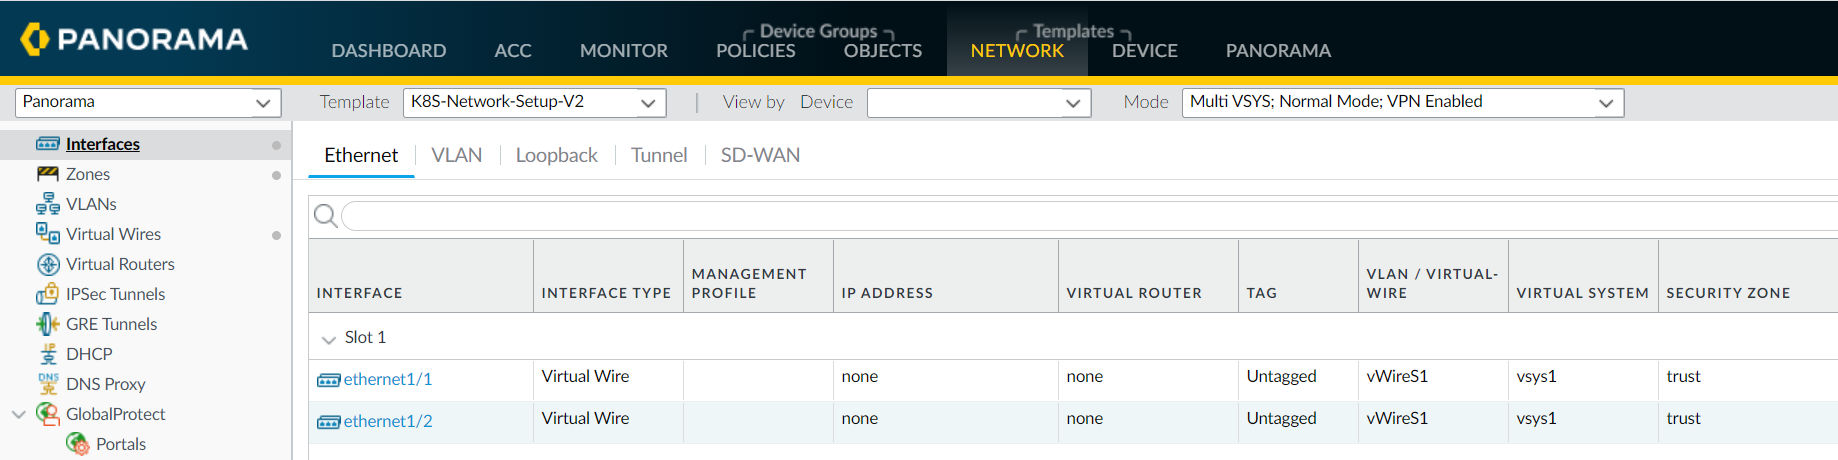This screenshot has width=1838, height=460.
Task: Click the GRE Tunnels icon
Action: (x=47, y=324)
